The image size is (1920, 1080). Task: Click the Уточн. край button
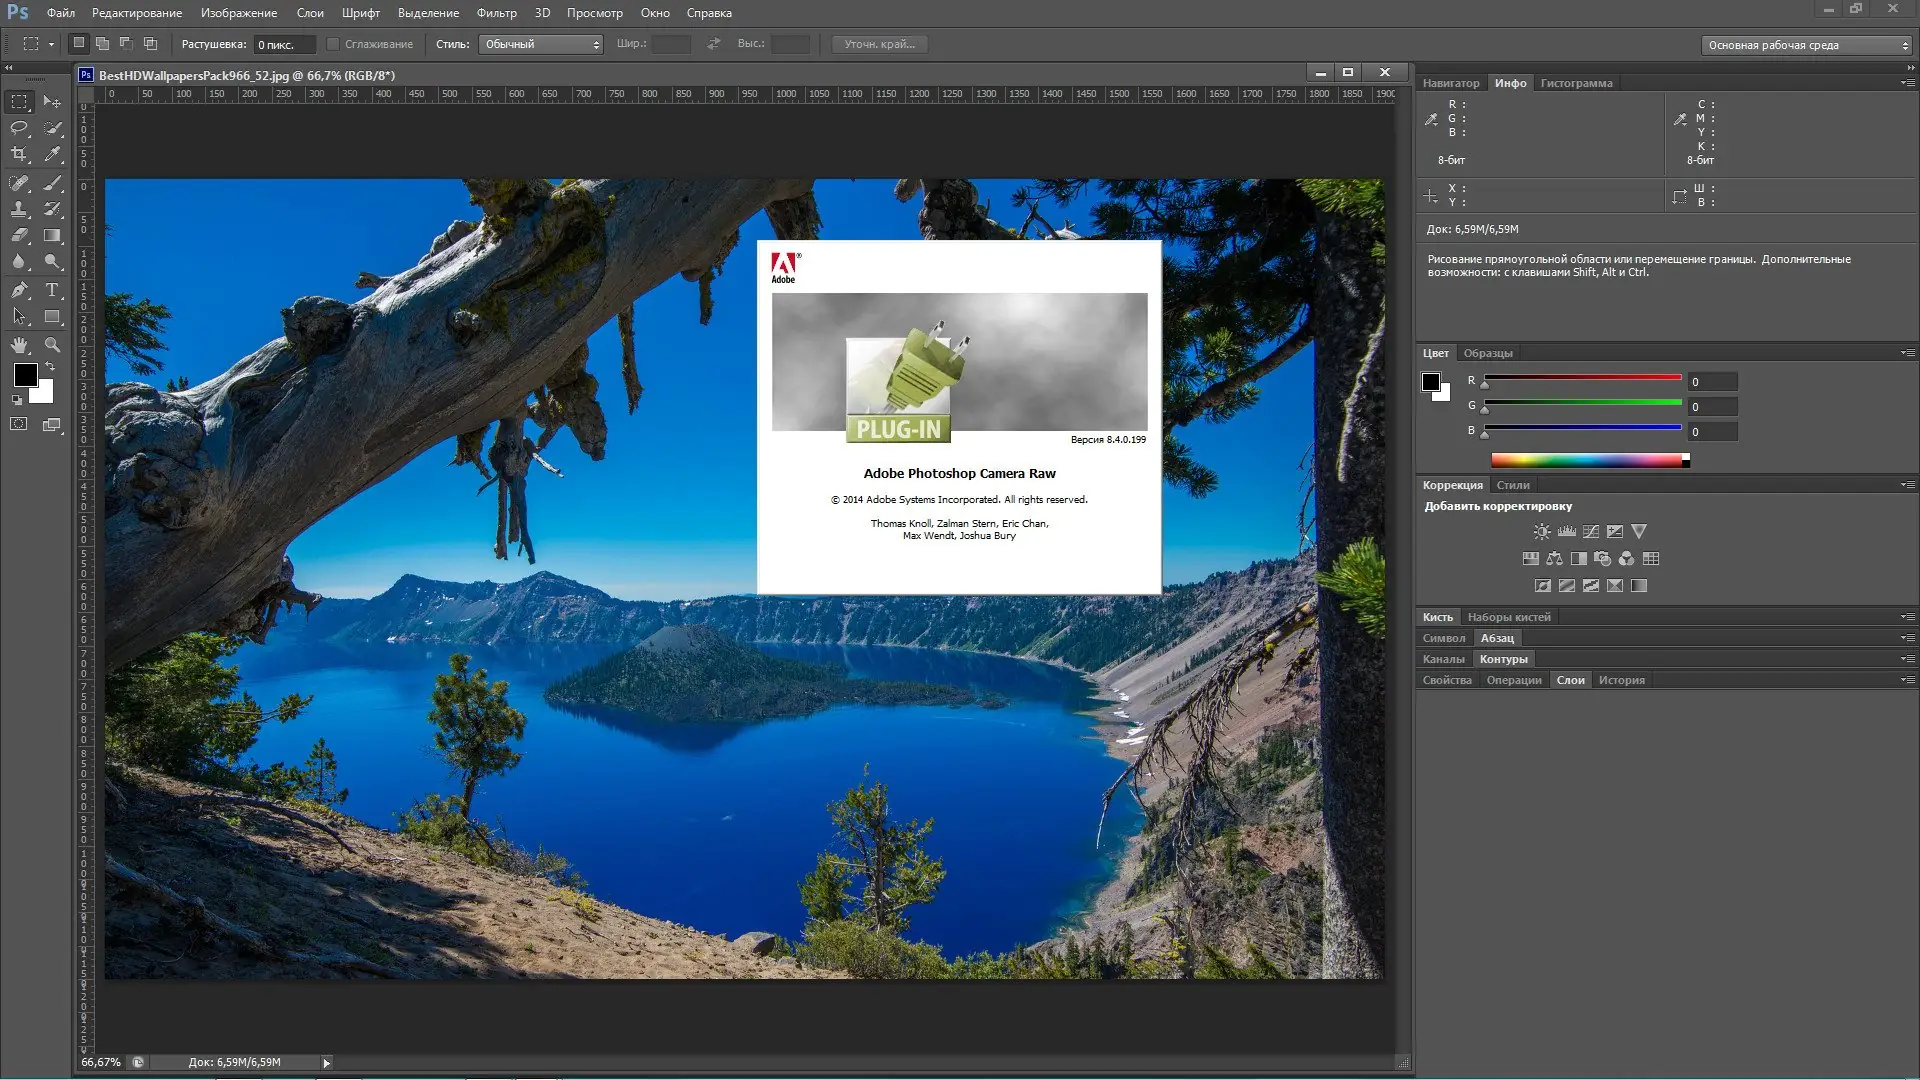tap(879, 44)
